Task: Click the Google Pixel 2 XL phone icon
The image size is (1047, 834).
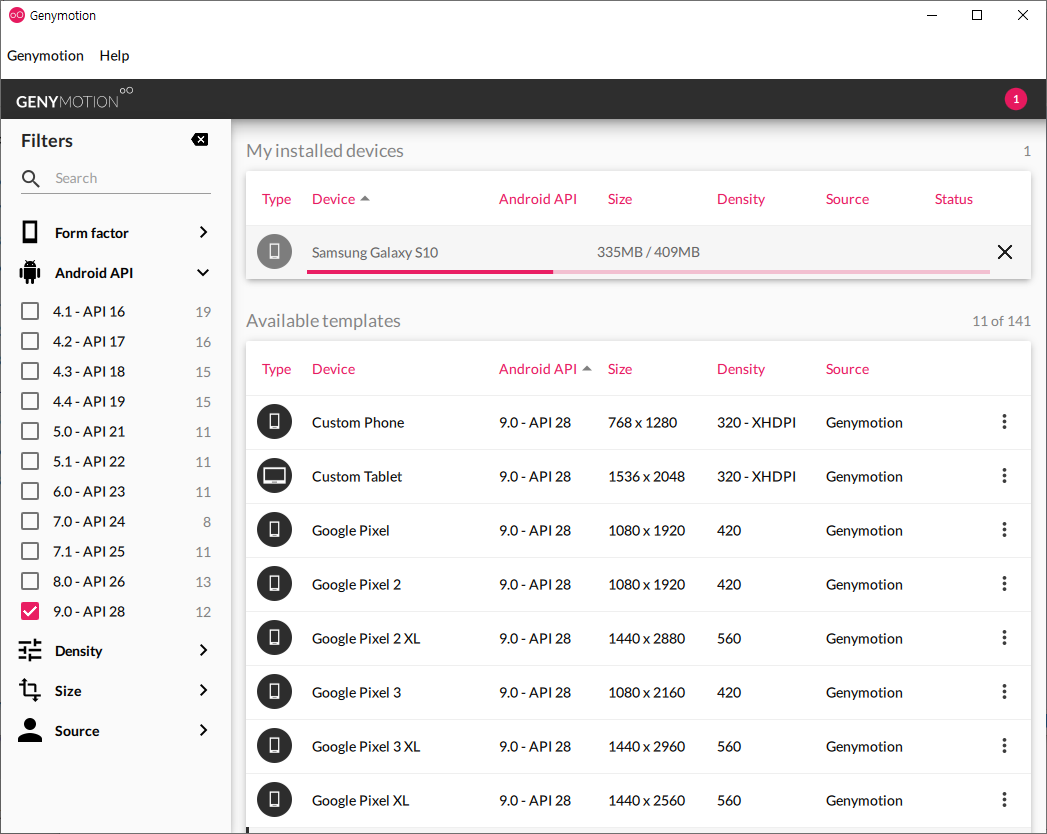Action: tap(274, 638)
